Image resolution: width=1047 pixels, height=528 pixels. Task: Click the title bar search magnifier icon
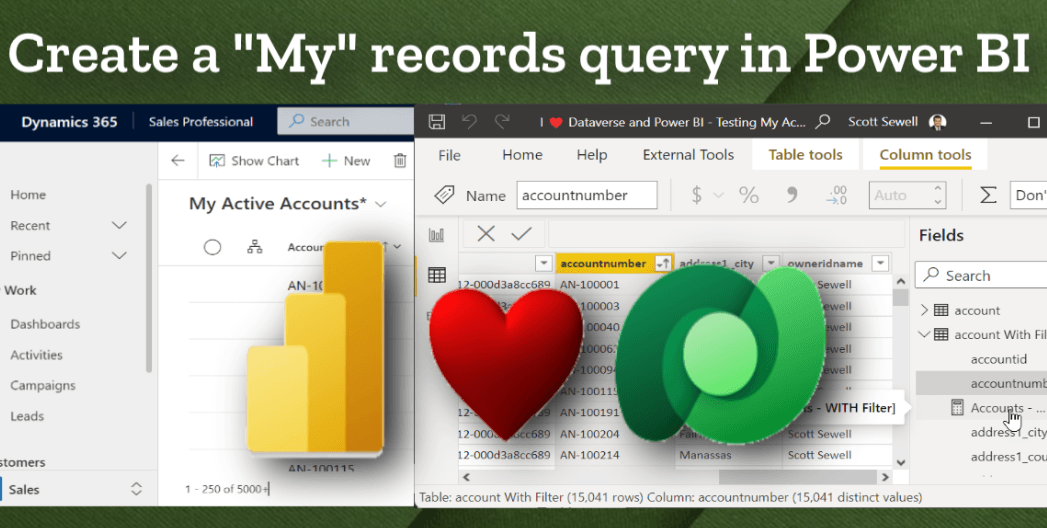tap(823, 121)
